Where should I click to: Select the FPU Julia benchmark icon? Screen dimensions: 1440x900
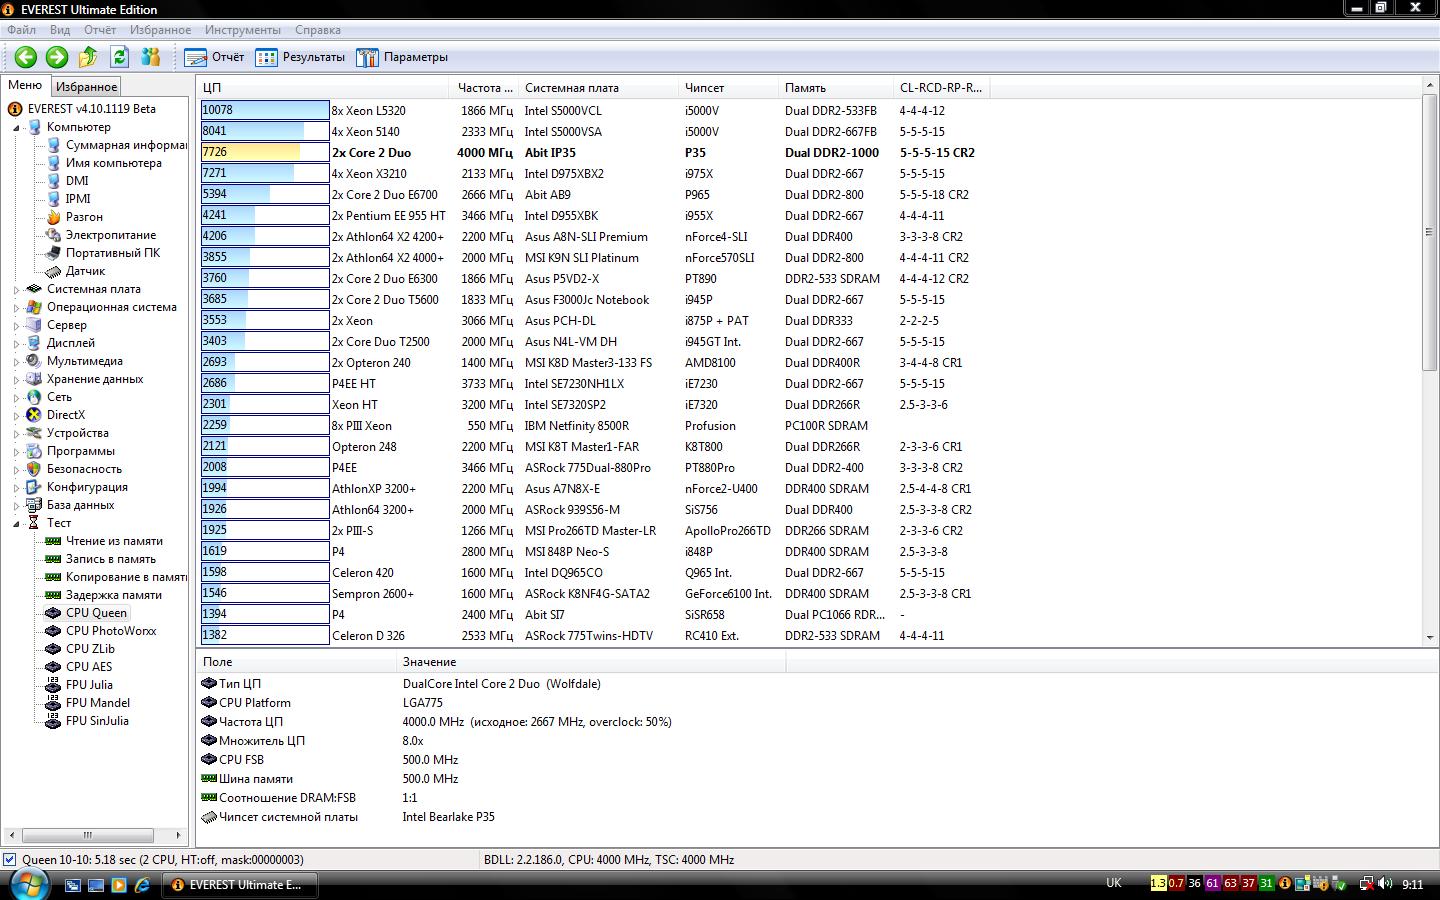pos(53,685)
